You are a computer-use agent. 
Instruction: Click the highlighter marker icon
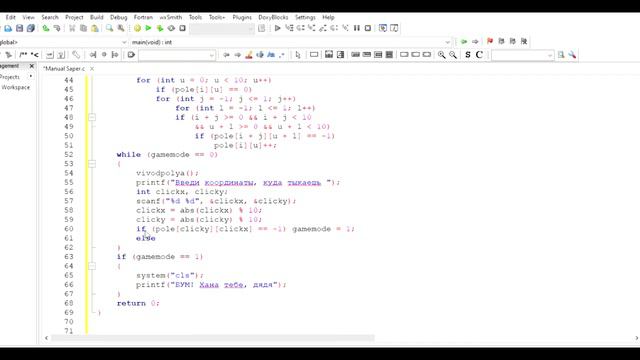point(249,55)
